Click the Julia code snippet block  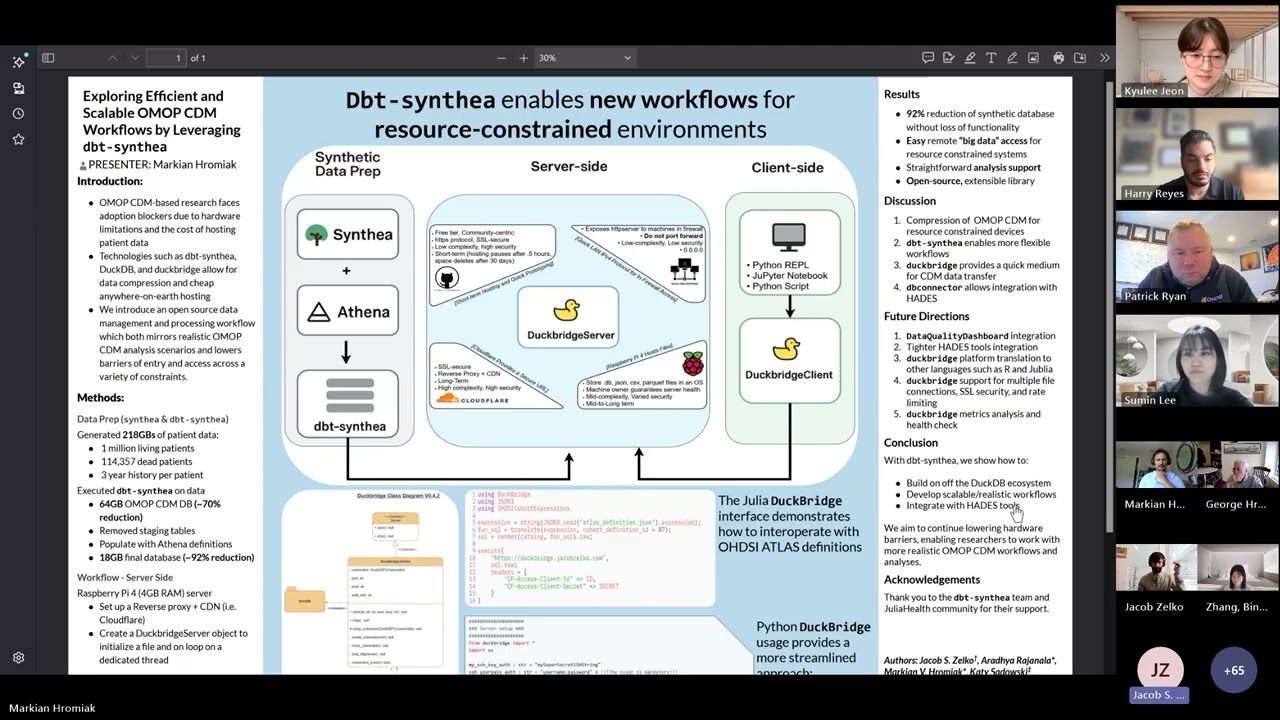click(x=590, y=547)
